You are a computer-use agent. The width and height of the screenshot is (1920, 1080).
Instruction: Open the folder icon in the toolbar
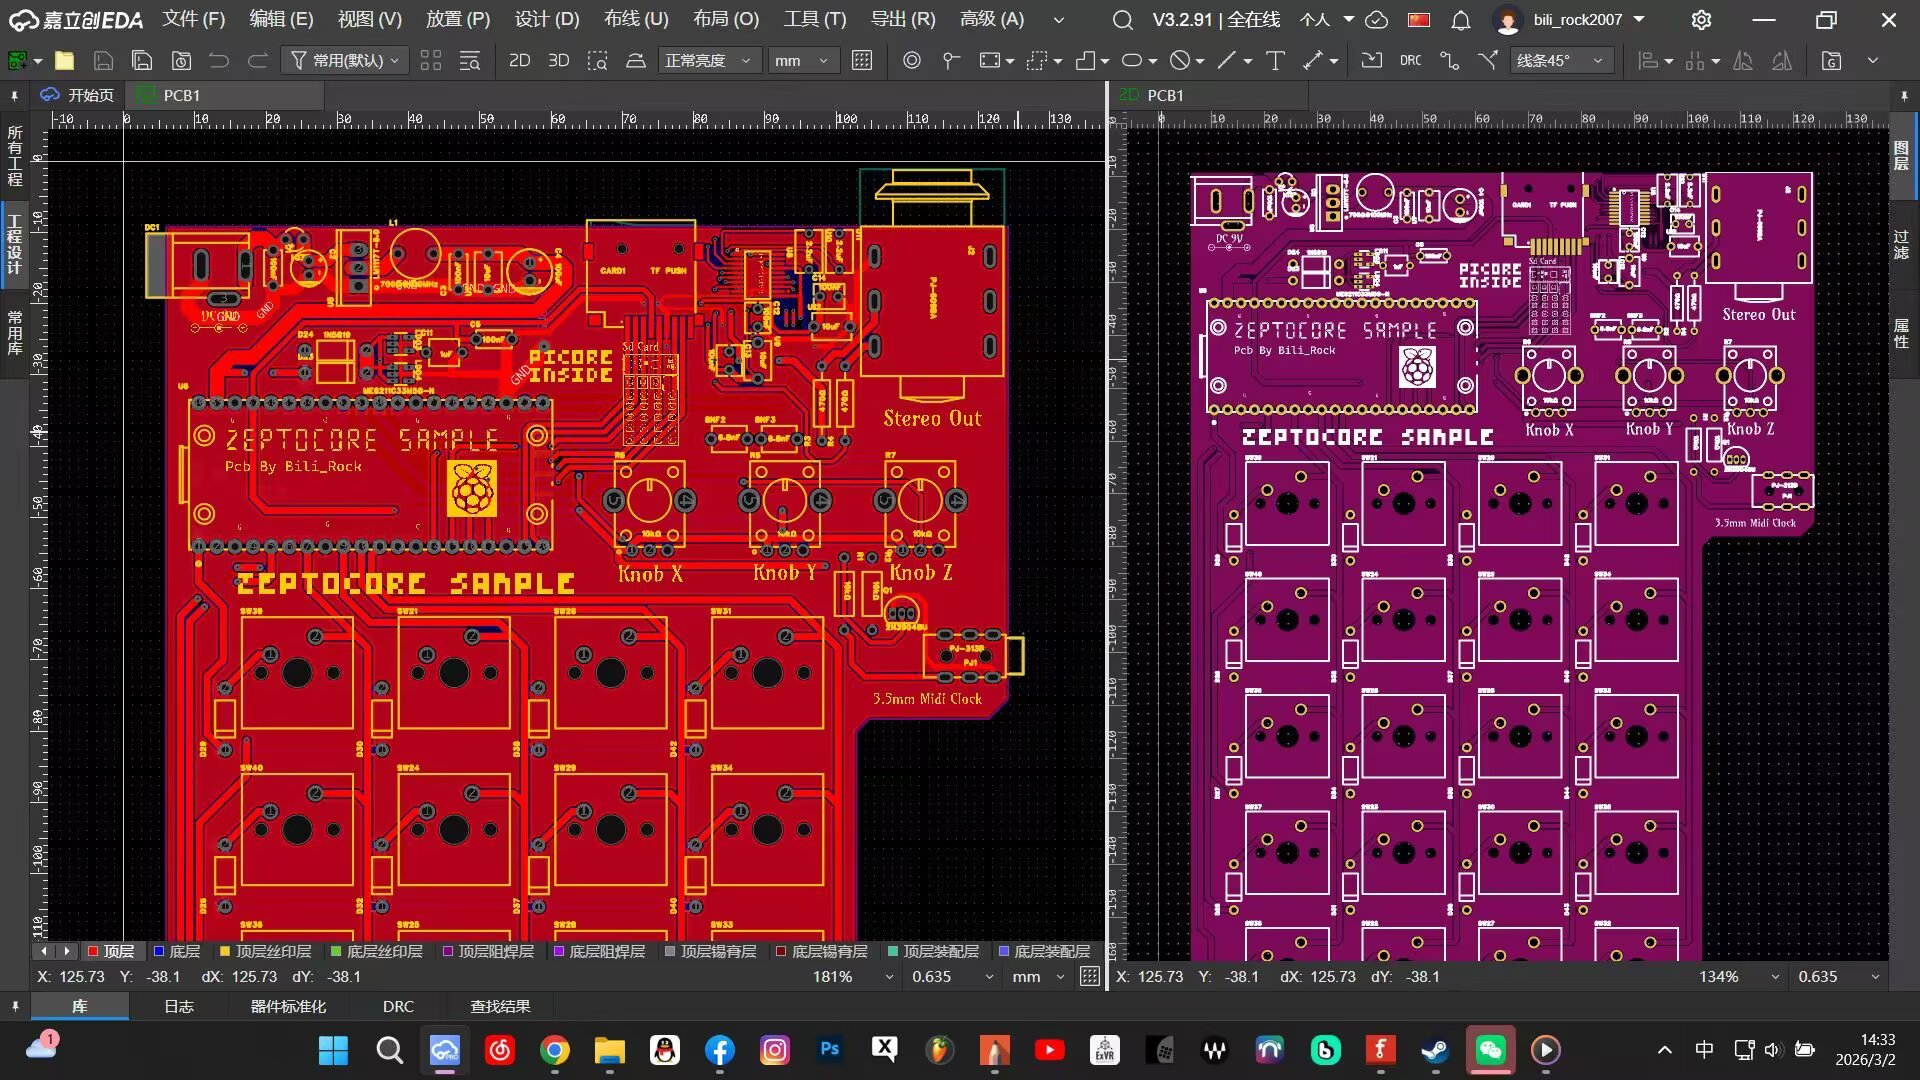pyautogui.click(x=64, y=61)
